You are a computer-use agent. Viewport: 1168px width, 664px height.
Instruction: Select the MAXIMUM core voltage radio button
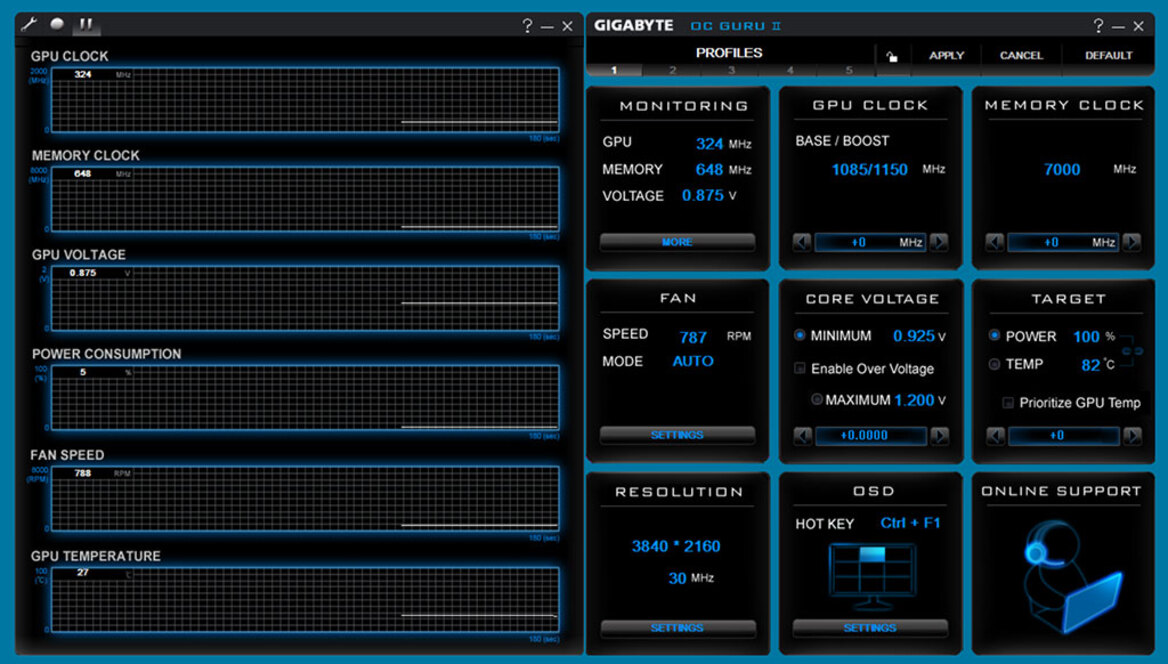[x=816, y=399]
